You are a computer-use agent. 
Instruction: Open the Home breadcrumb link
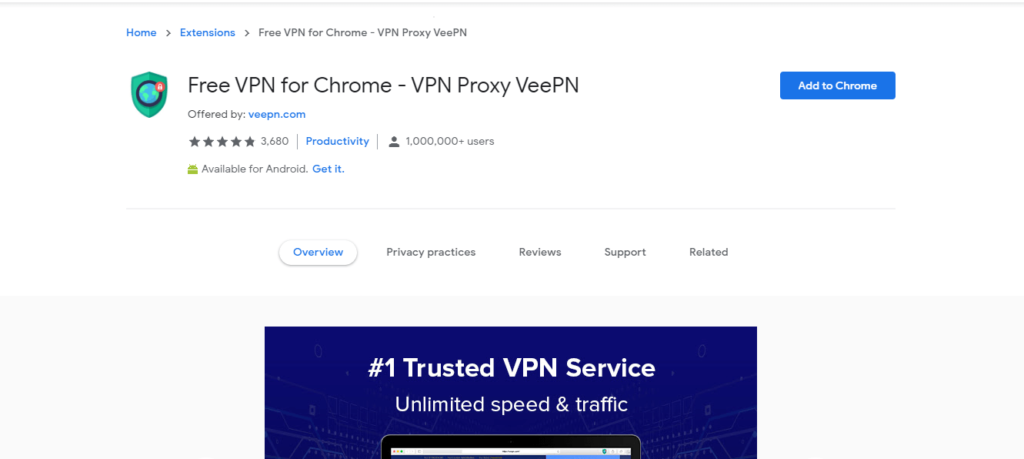coord(141,33)
